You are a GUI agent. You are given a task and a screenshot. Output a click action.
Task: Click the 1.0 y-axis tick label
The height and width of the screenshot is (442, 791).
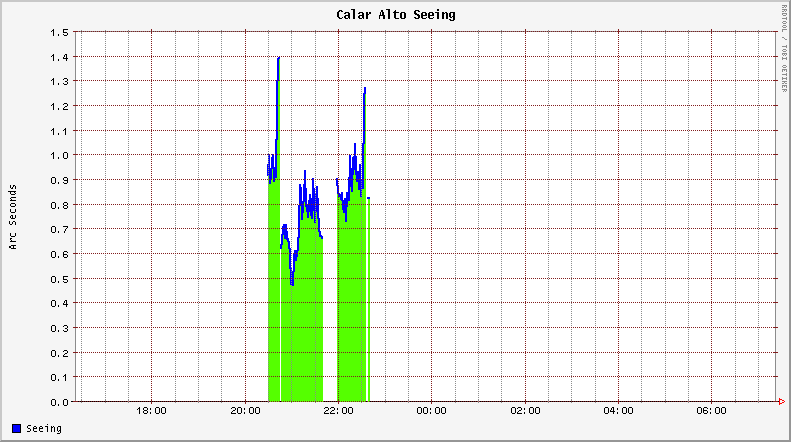click(59, 155)
